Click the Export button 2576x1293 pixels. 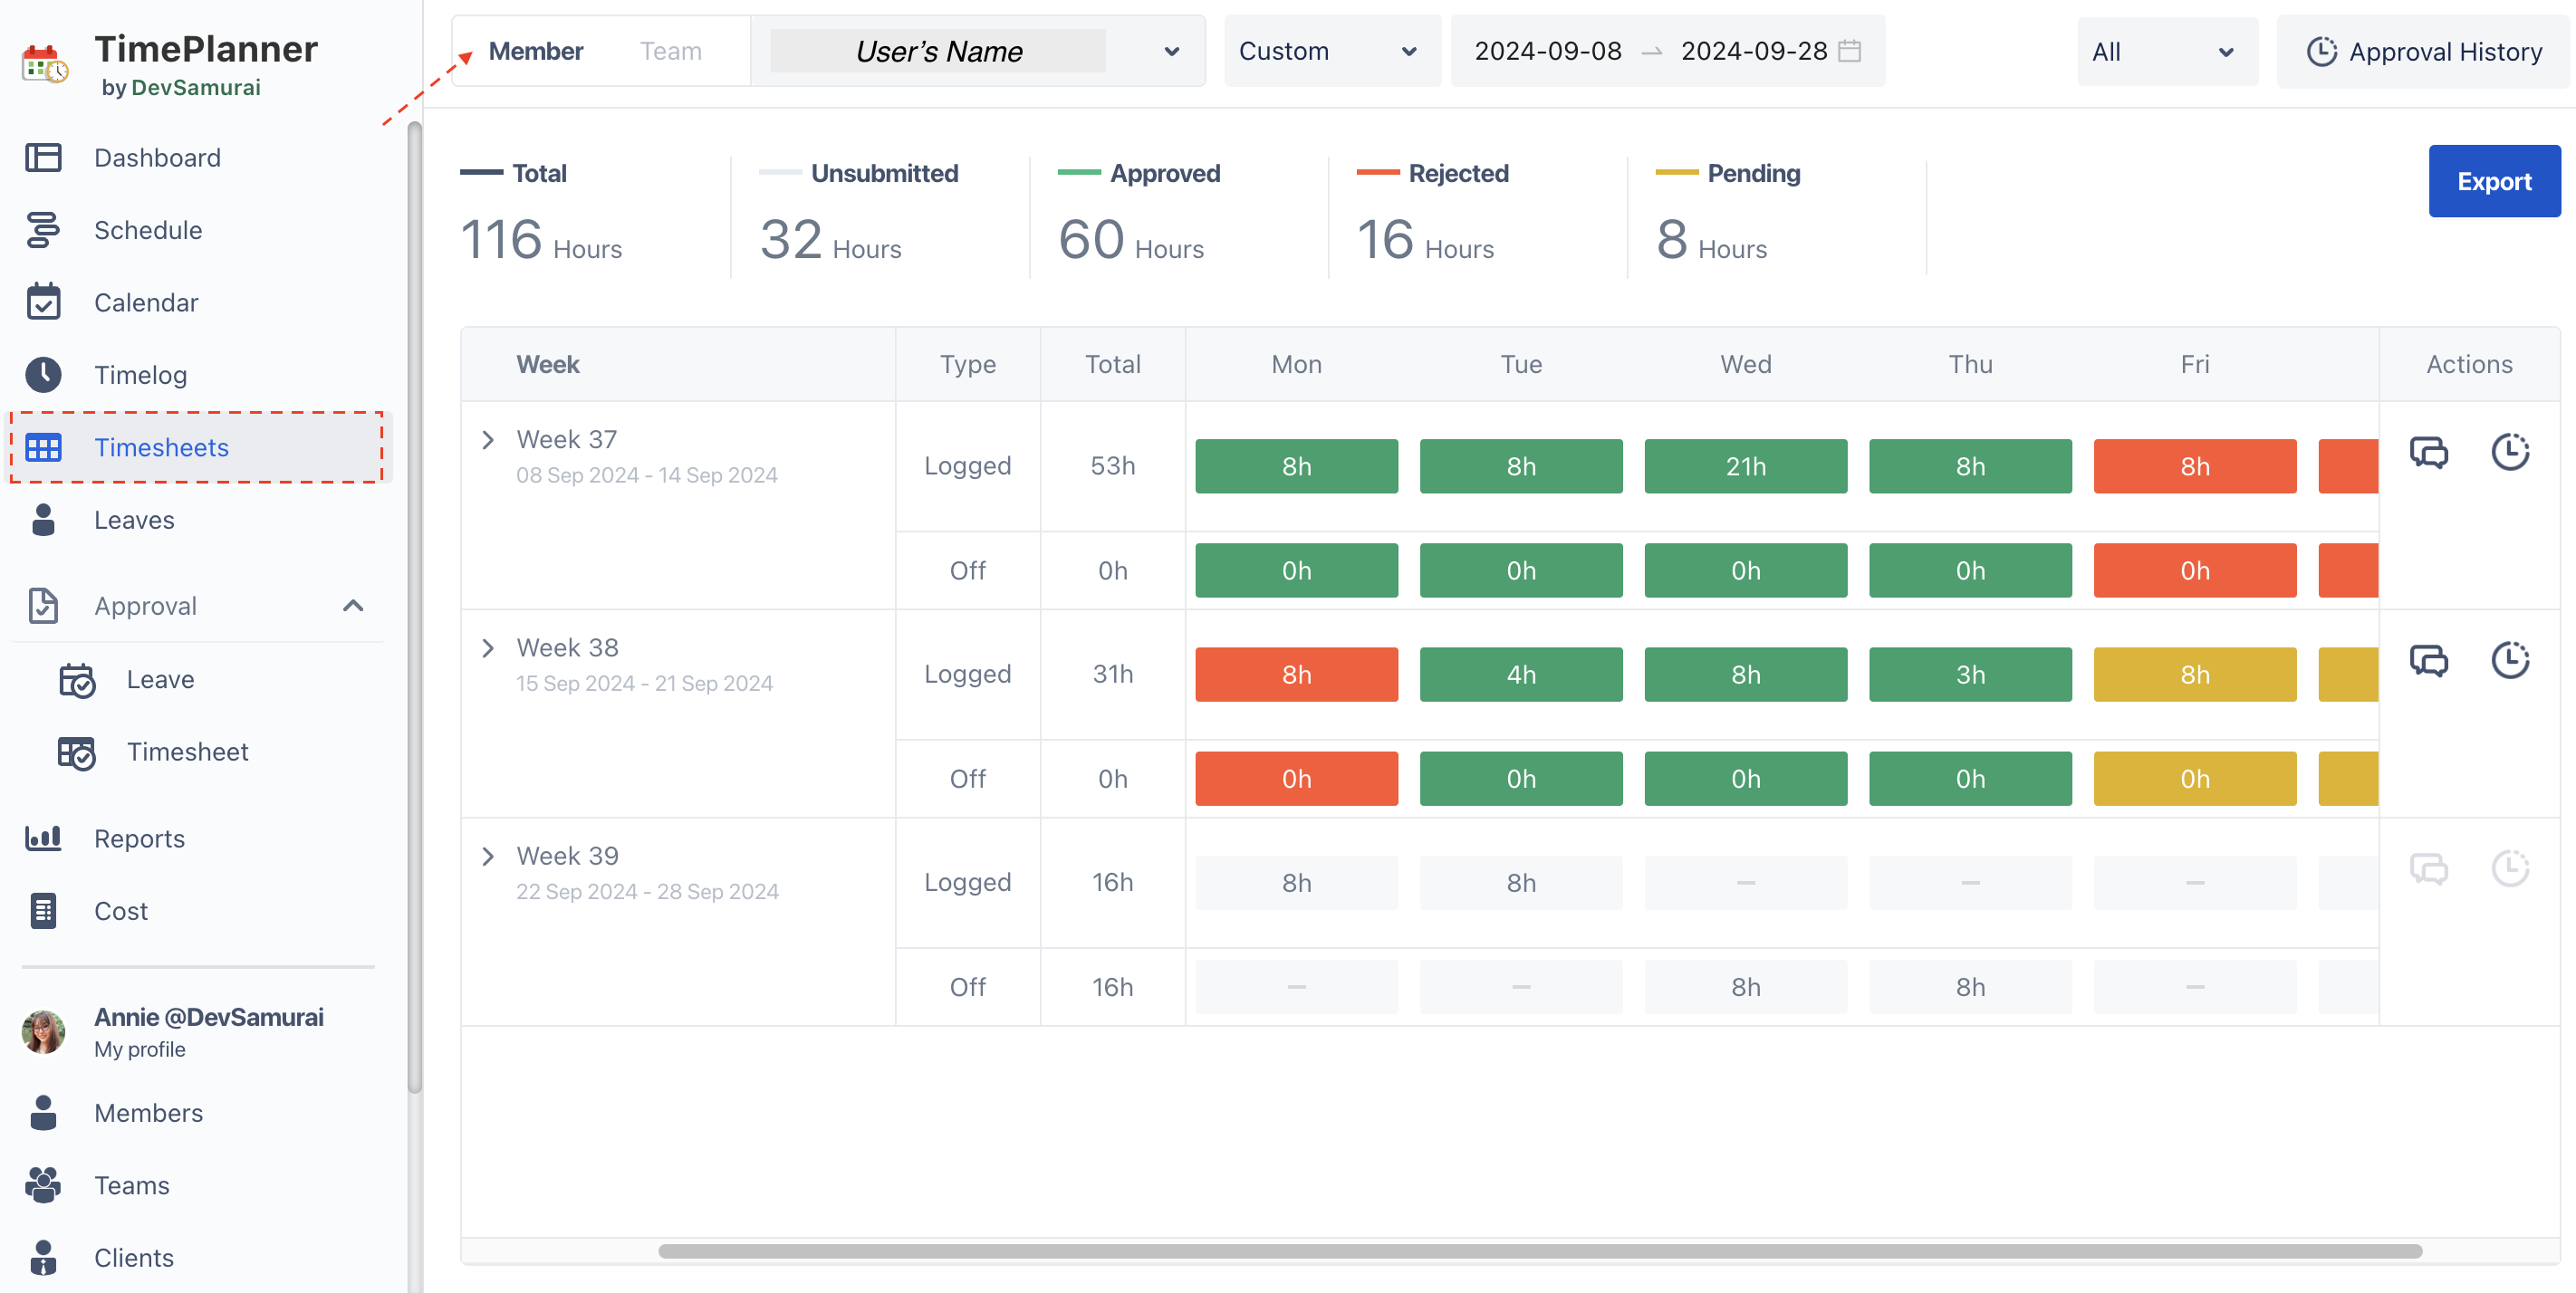click(2494, 181)
